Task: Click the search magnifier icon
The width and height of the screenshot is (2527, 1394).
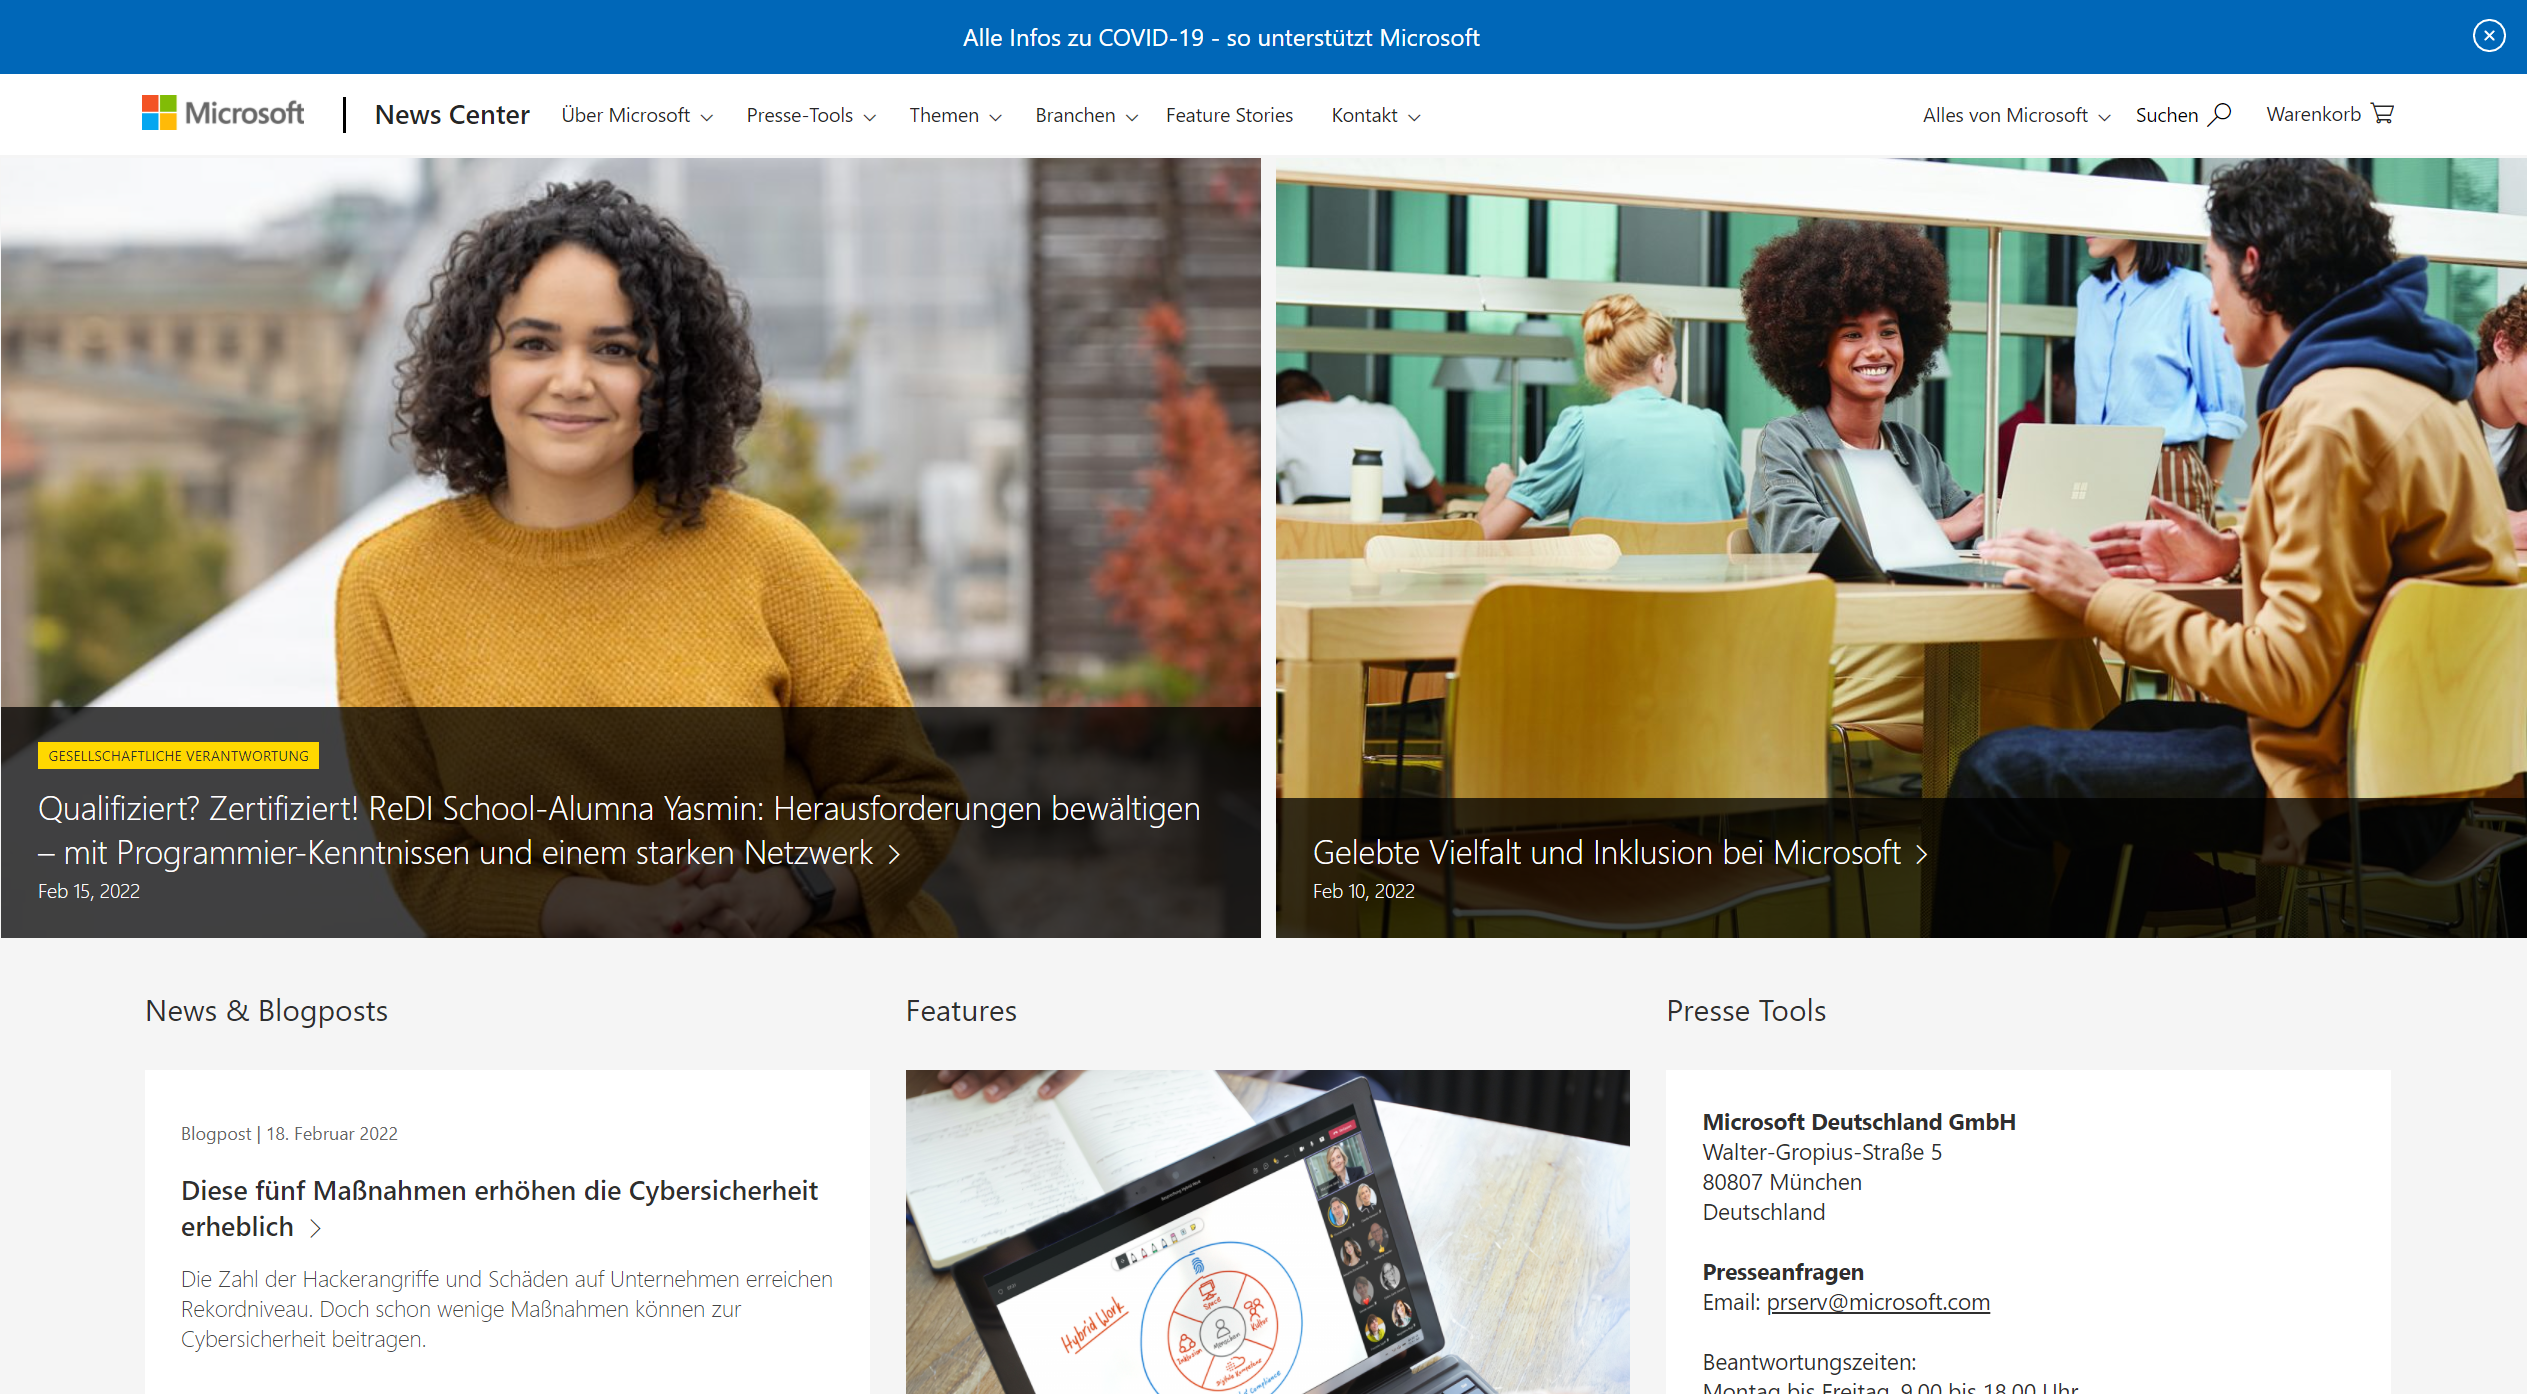Action: [x=2219, y=114]
